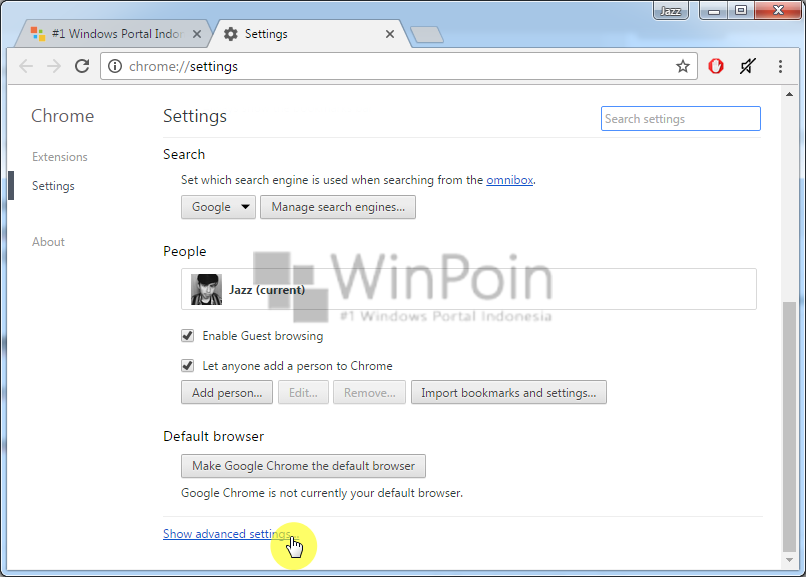Make Google Chrome the default browser

click(x=303, y=466)
